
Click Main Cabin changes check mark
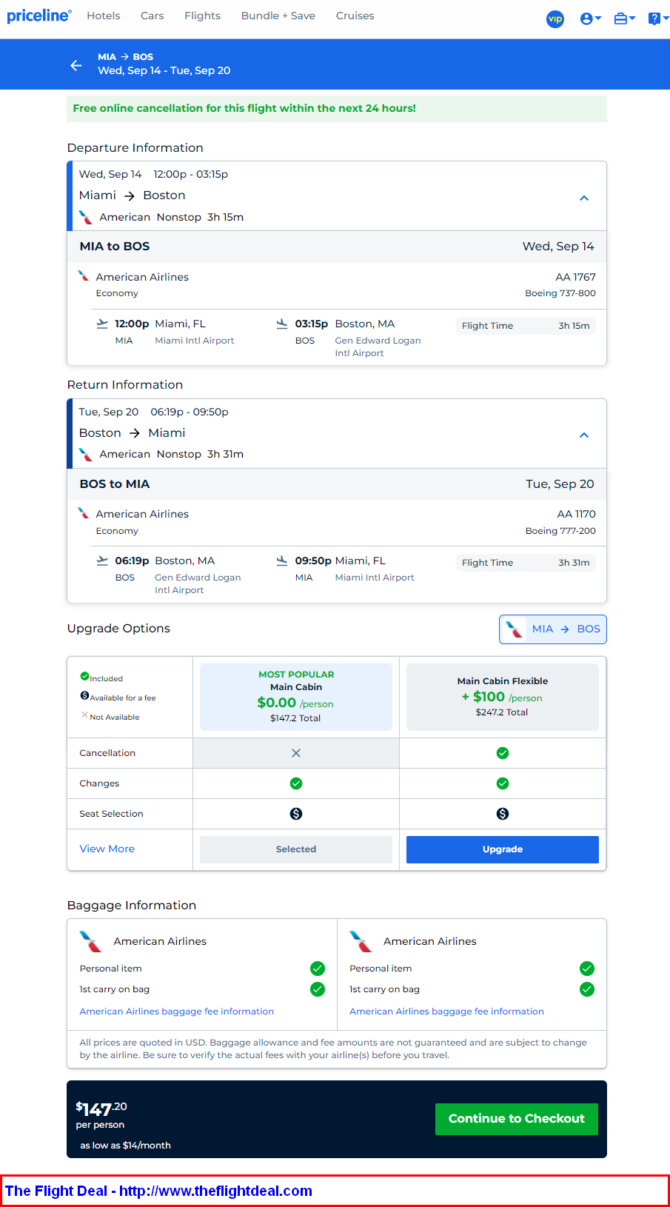[296, 783]
